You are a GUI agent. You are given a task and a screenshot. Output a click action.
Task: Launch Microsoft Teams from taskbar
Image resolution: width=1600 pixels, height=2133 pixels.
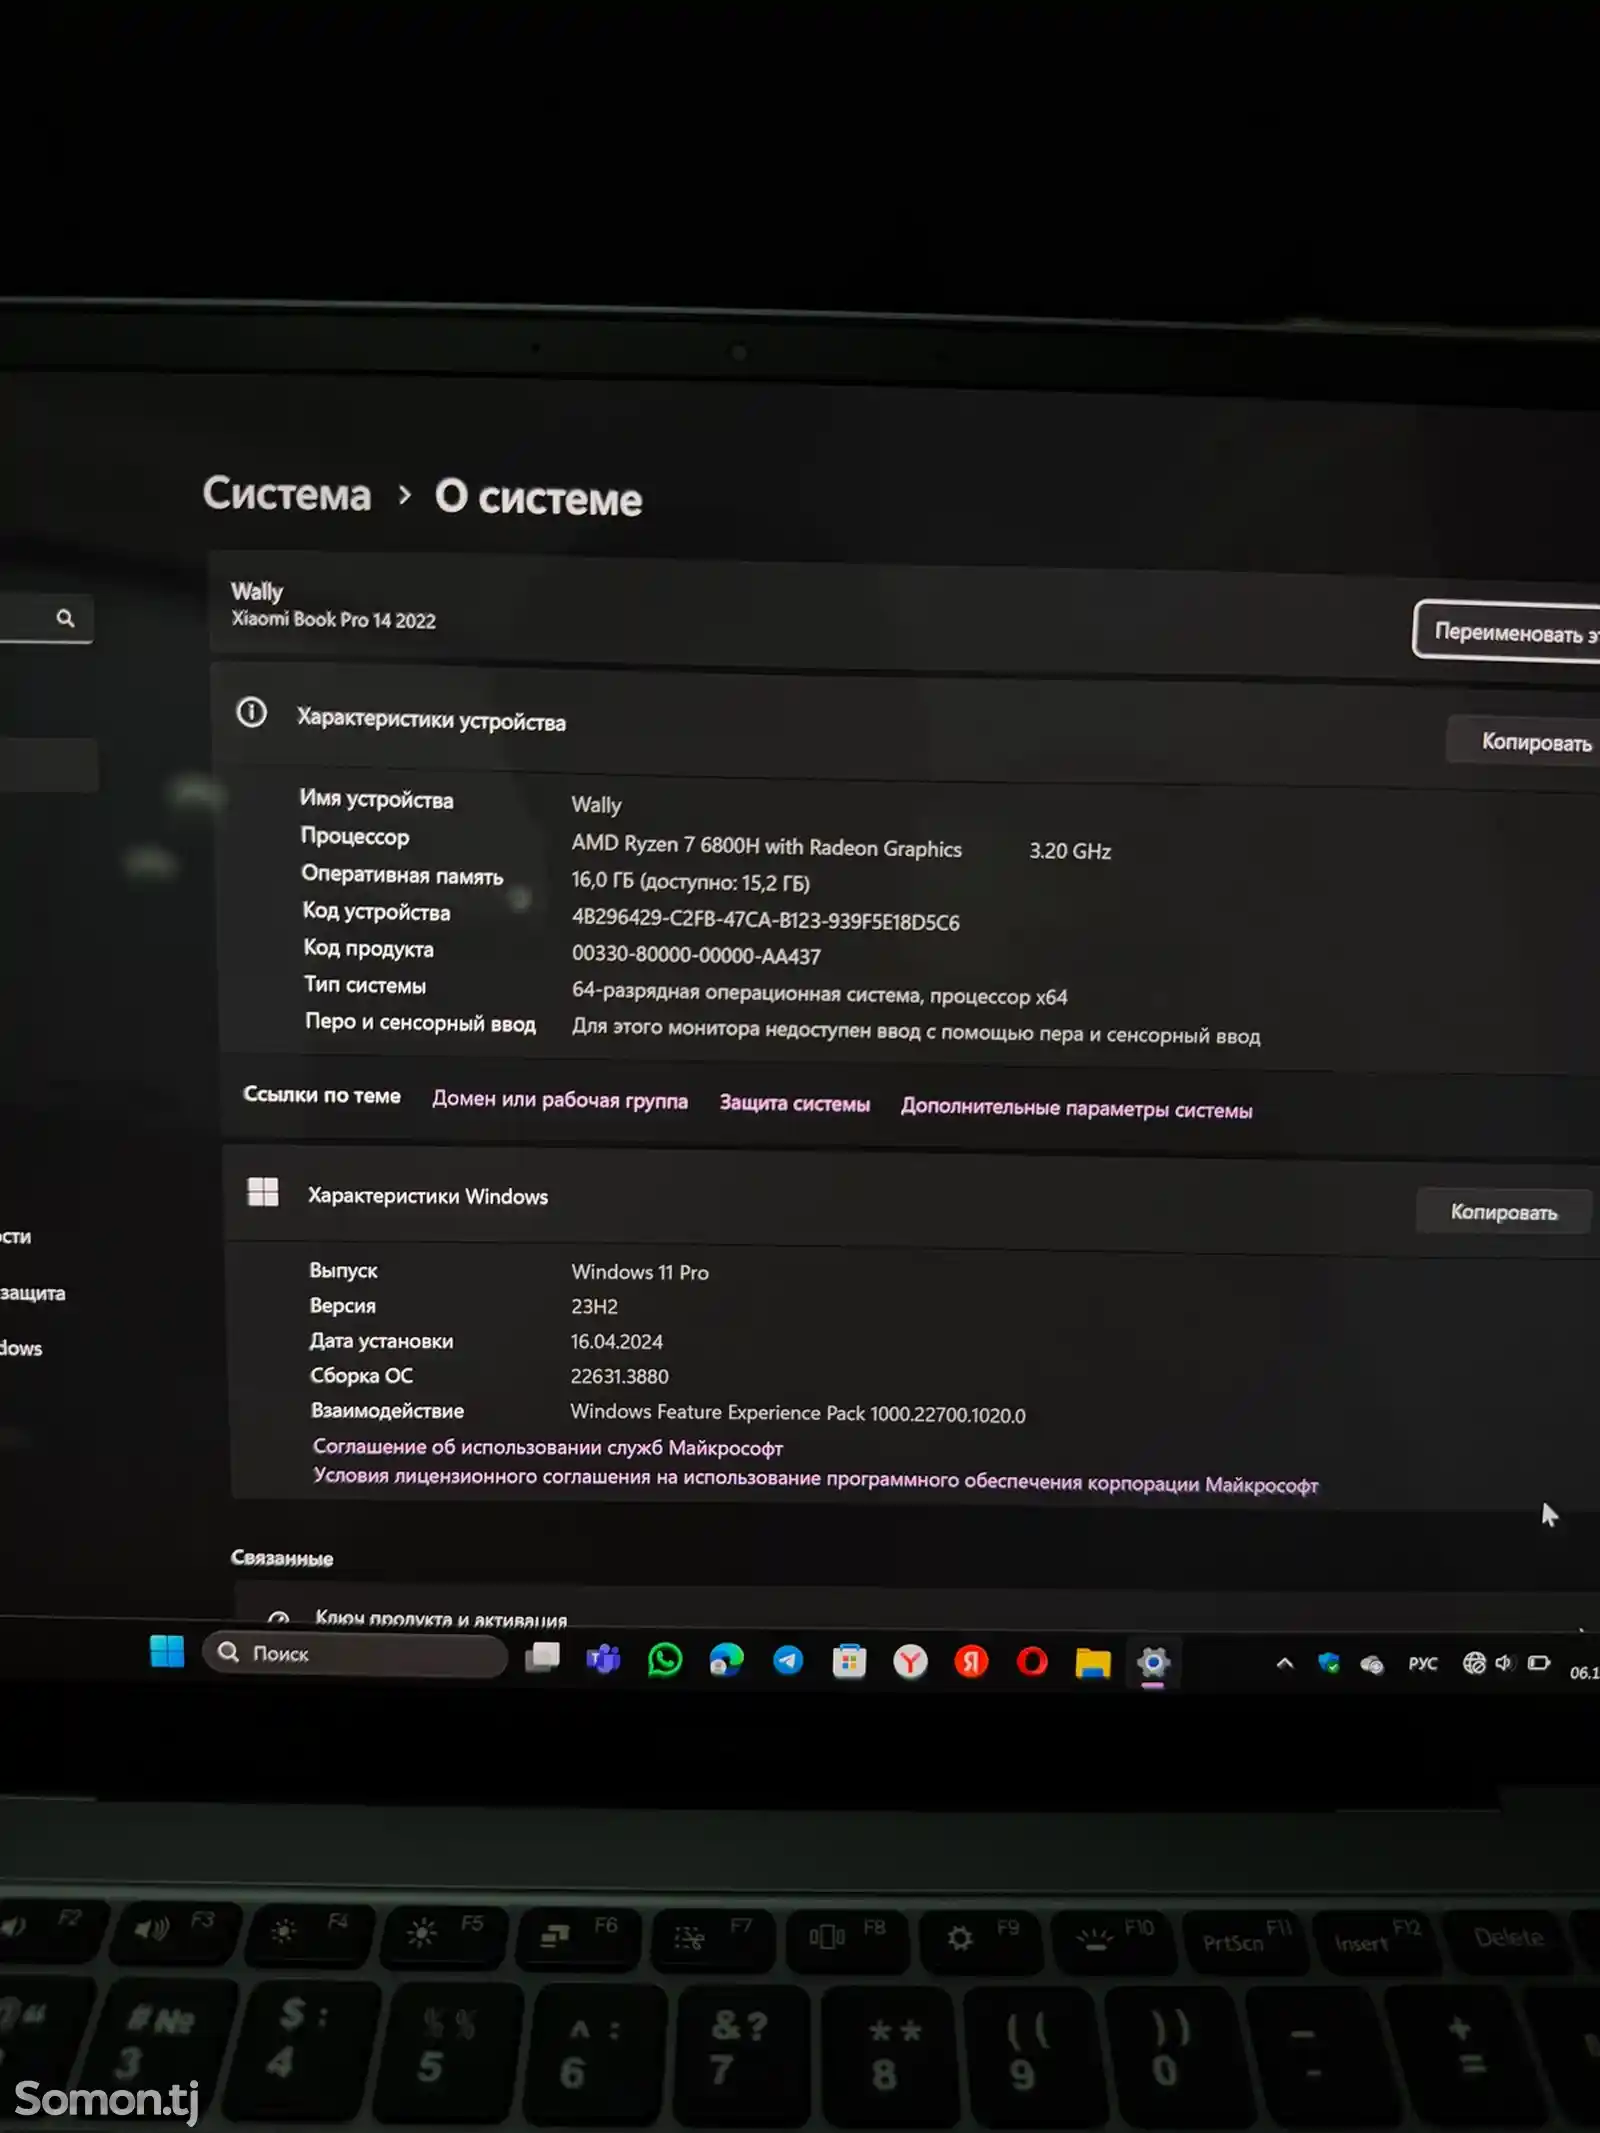coord(603,1659)
